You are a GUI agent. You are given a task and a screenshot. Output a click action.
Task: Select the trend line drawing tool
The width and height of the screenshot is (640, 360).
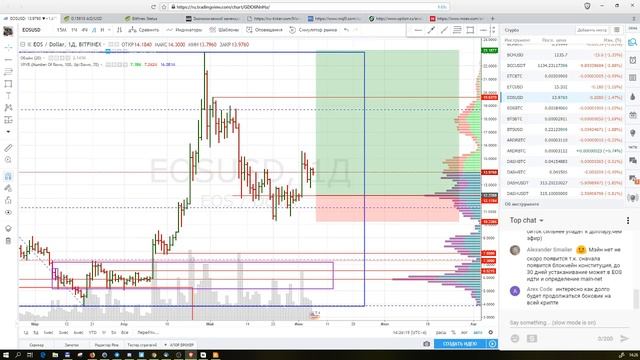tap(8, 60)
